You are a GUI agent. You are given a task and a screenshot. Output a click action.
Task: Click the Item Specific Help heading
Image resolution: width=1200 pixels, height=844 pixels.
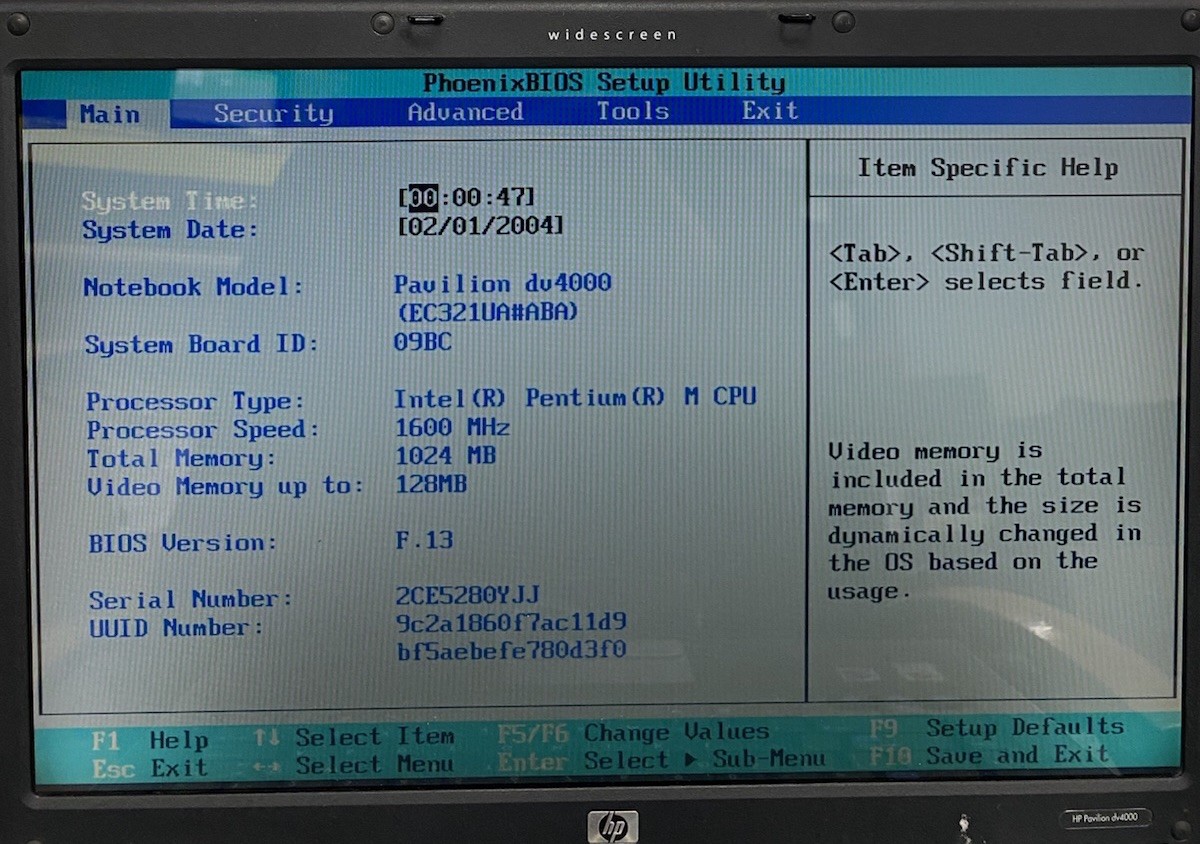click(x=987, y=168)
